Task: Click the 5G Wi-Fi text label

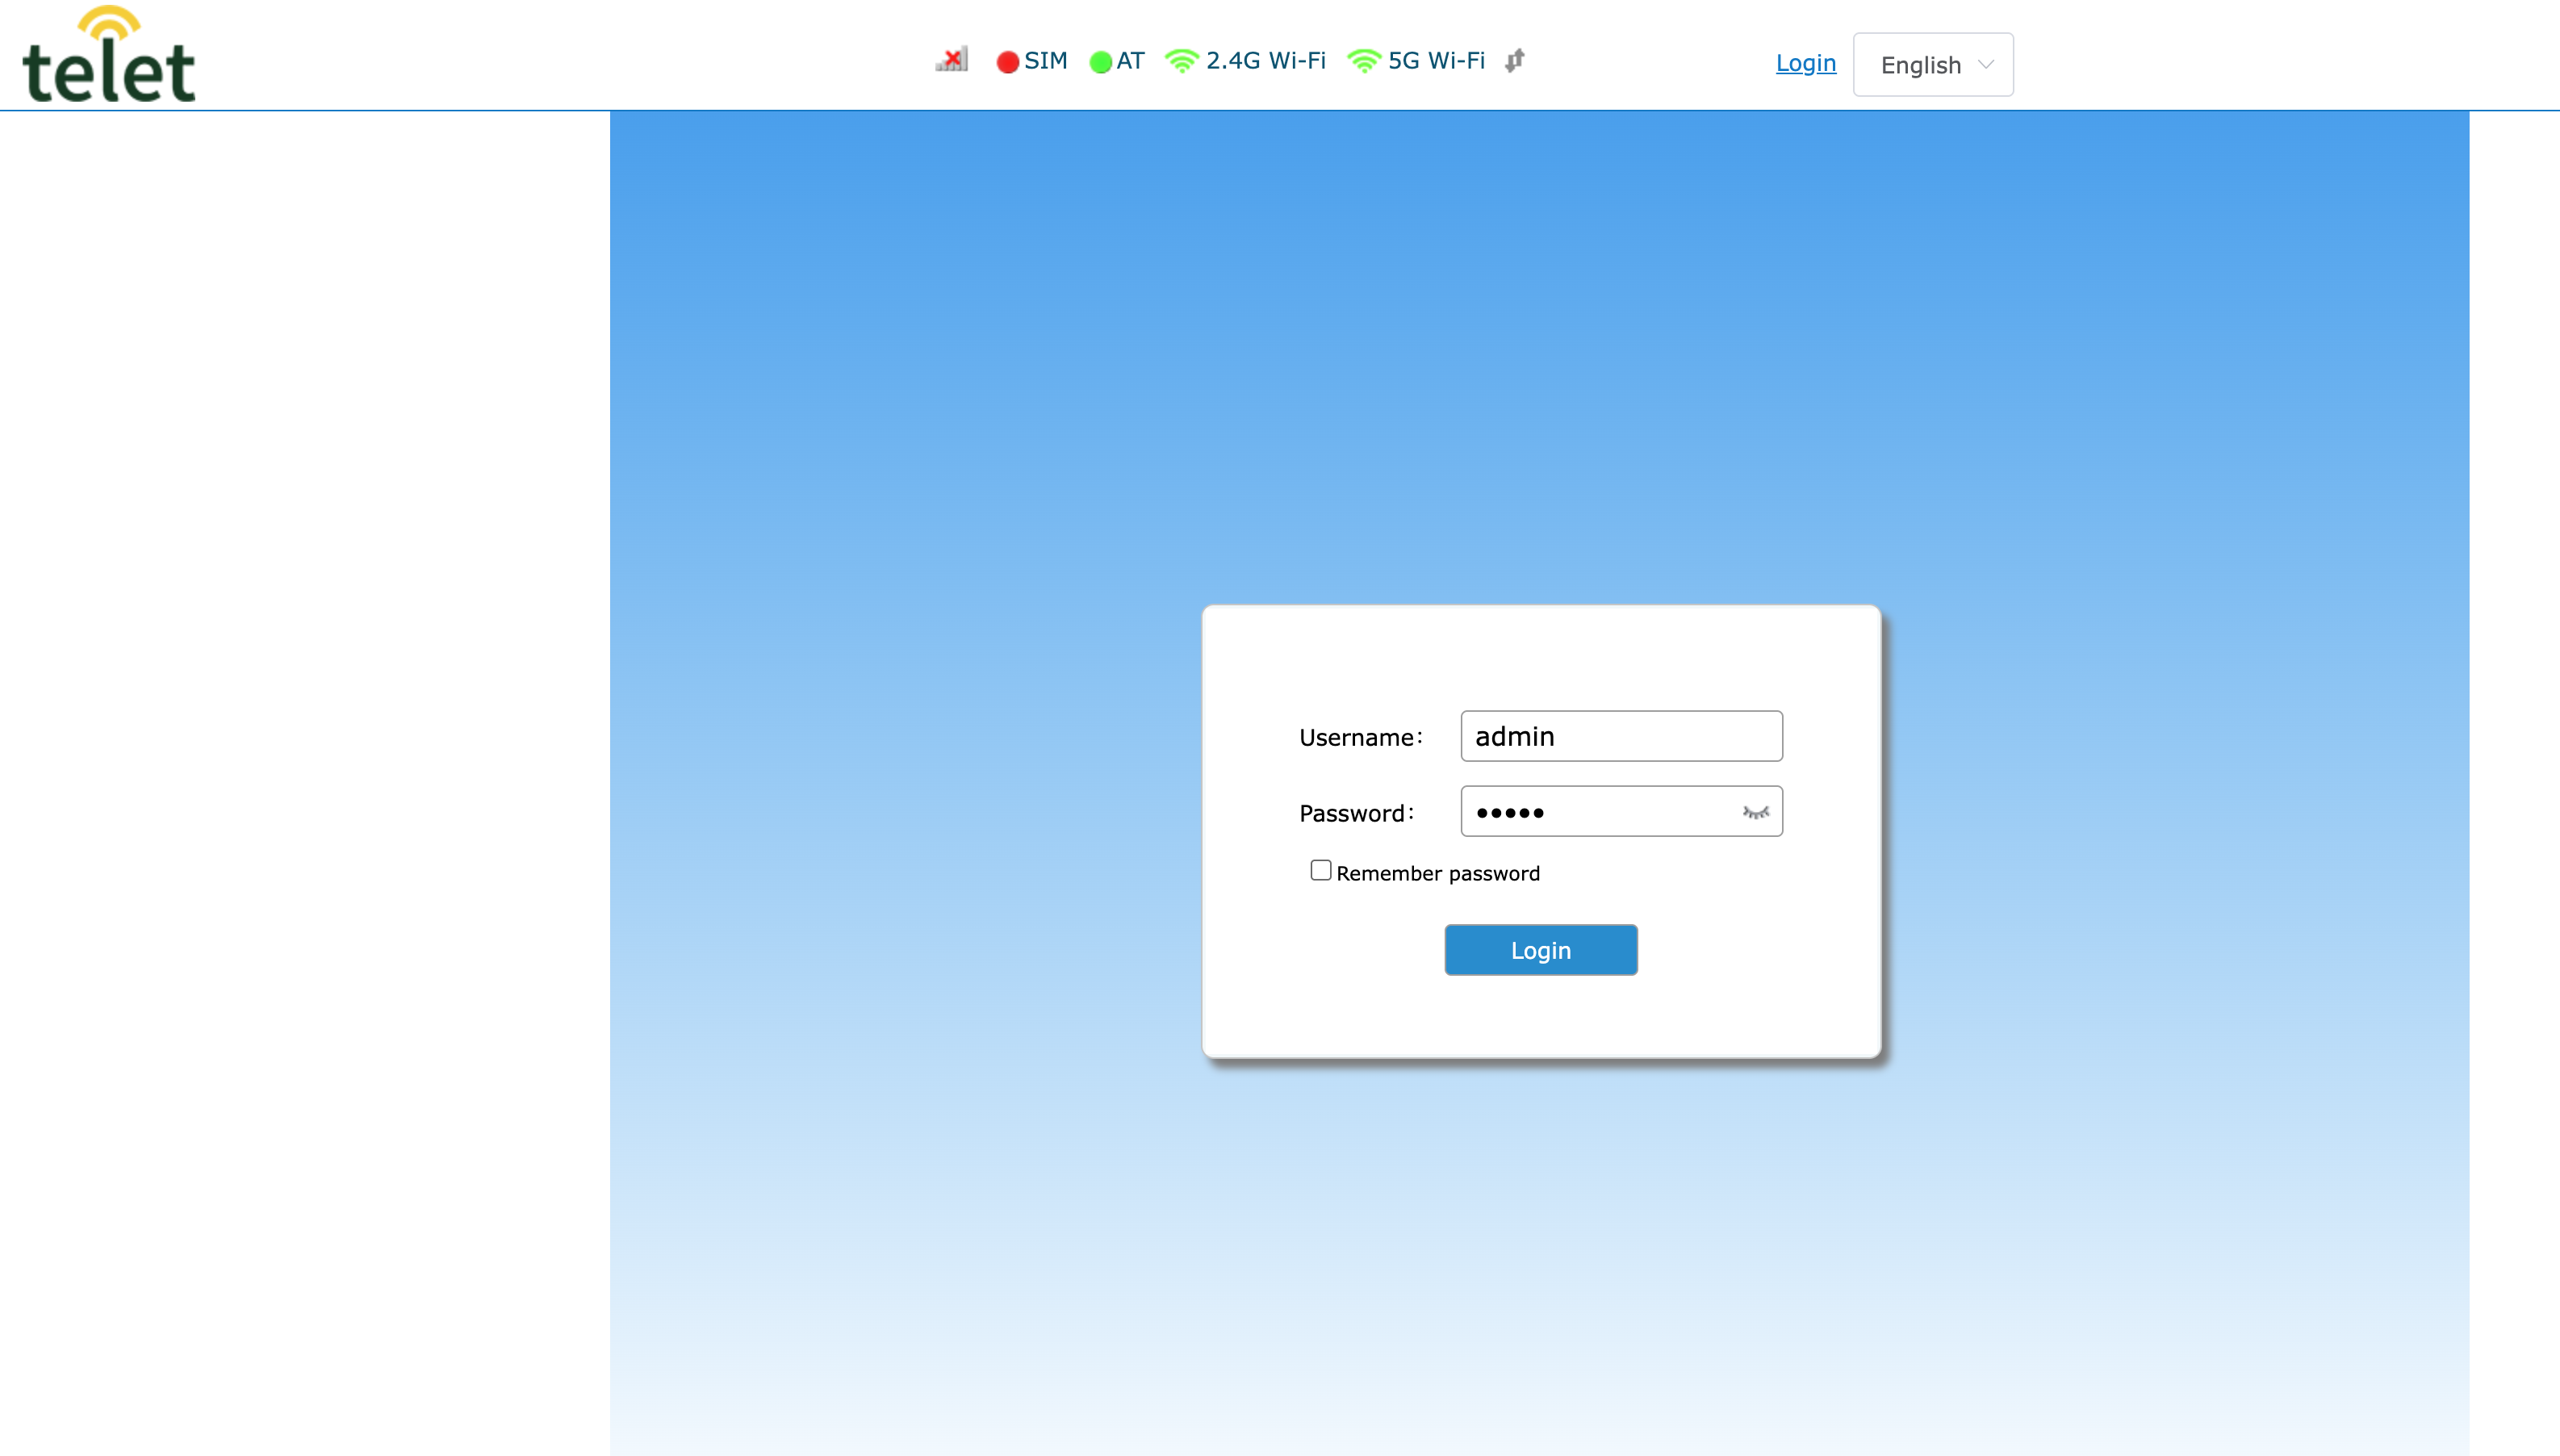Action: tap(1436, 61)
